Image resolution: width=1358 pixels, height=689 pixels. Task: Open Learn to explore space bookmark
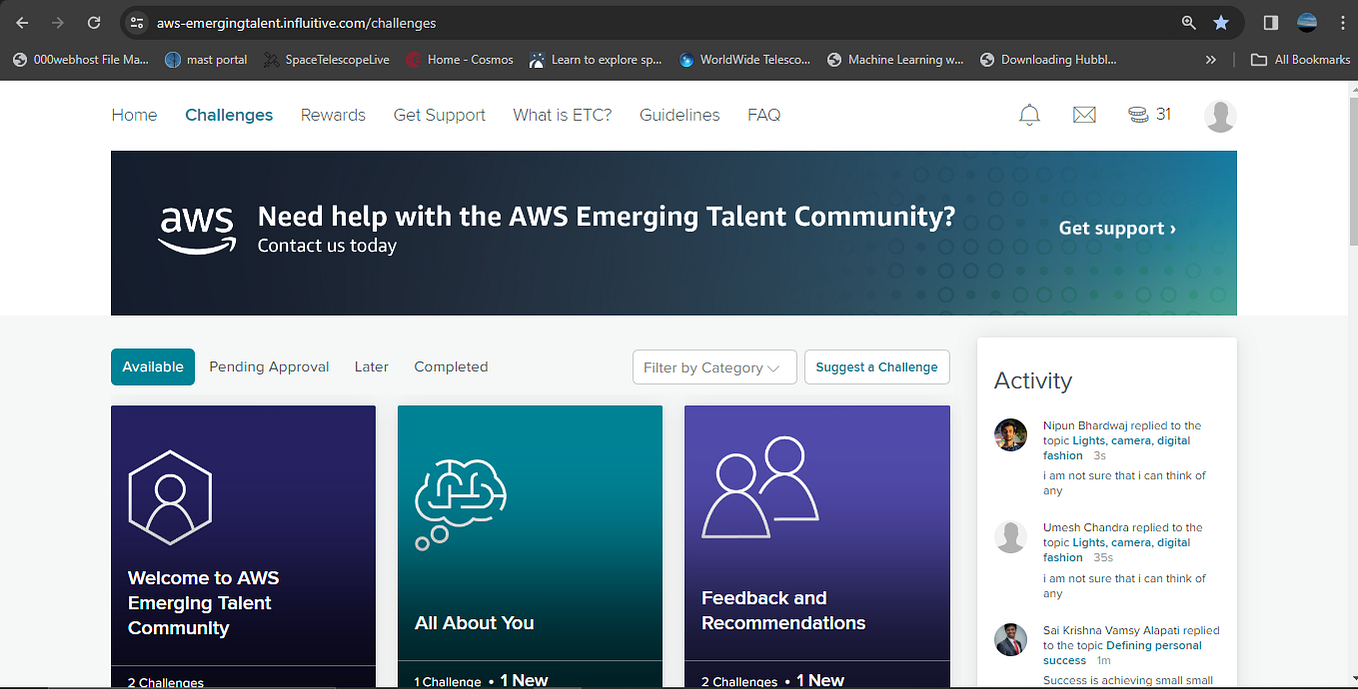tap(595, 60)
